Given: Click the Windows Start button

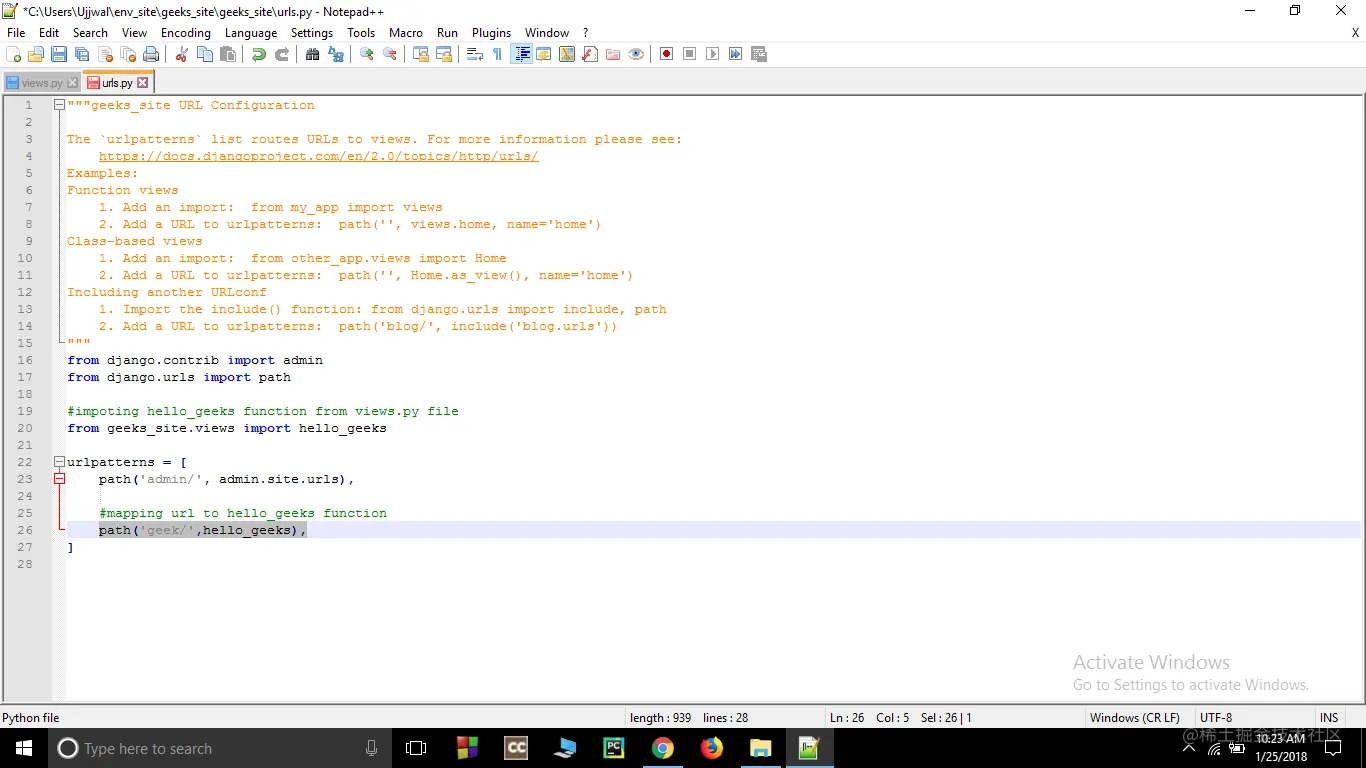Looking at the screenshot, I should (24, 748).
